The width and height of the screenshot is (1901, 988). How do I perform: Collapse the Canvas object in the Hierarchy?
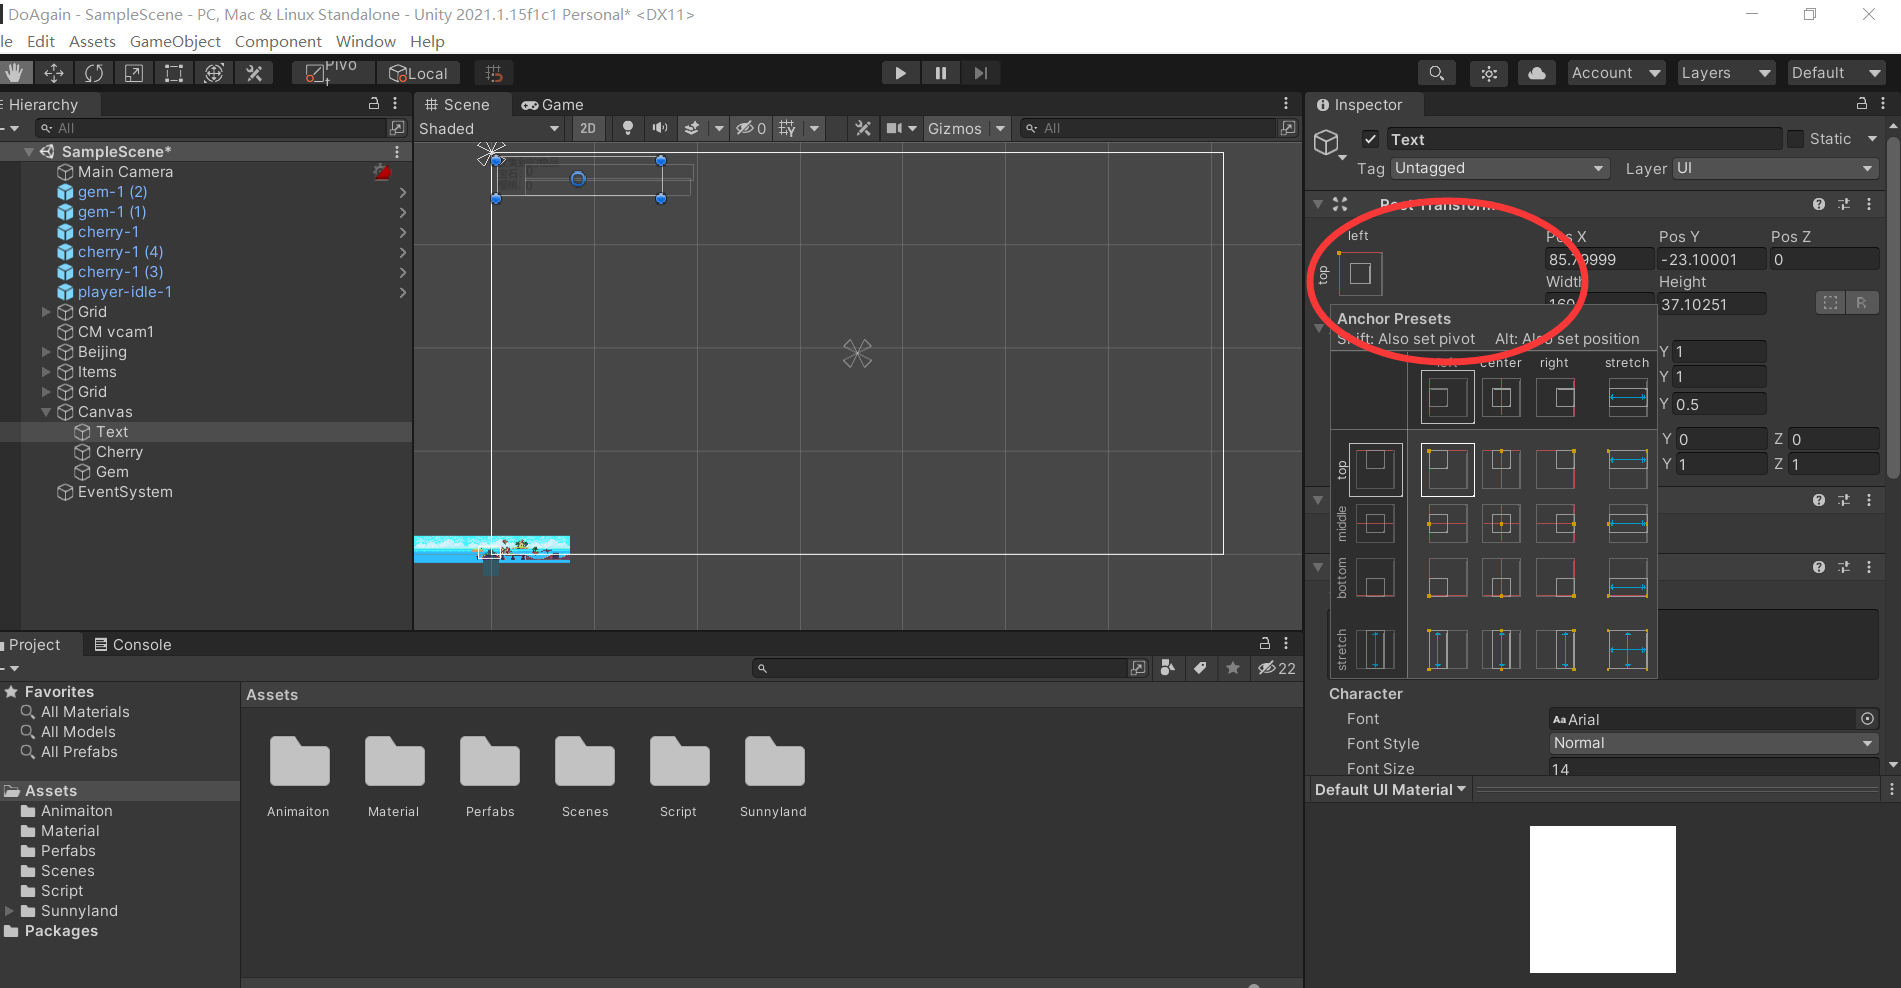tap(46, 411)
